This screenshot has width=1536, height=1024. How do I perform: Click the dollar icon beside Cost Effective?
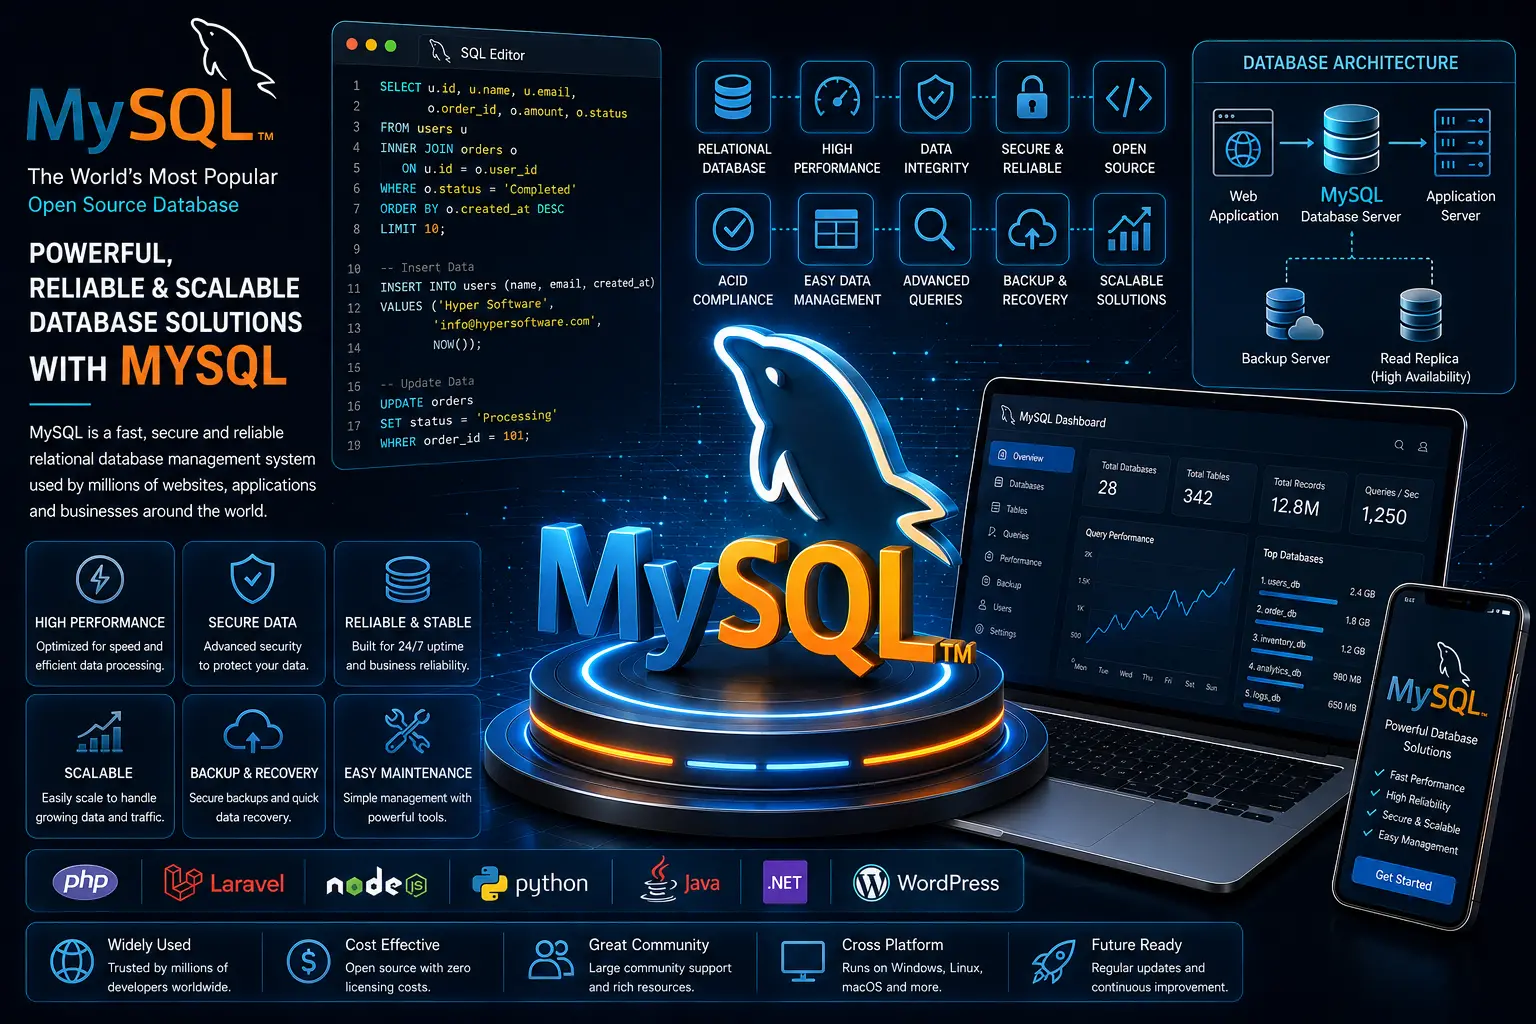(308, 962)
